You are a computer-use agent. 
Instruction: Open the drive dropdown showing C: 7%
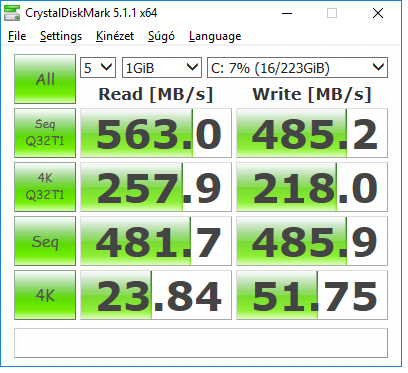pyautogui.click(x=297, y=68)
